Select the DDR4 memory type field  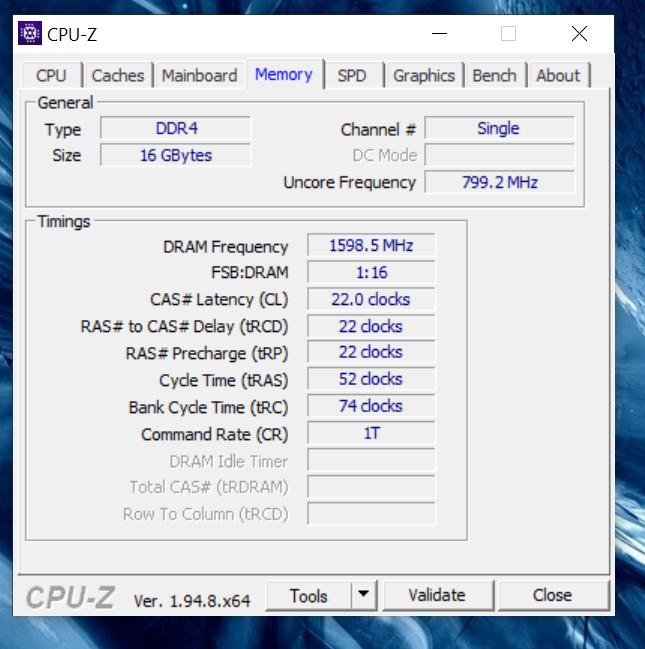pyautogui.click(x=176, y=128)
